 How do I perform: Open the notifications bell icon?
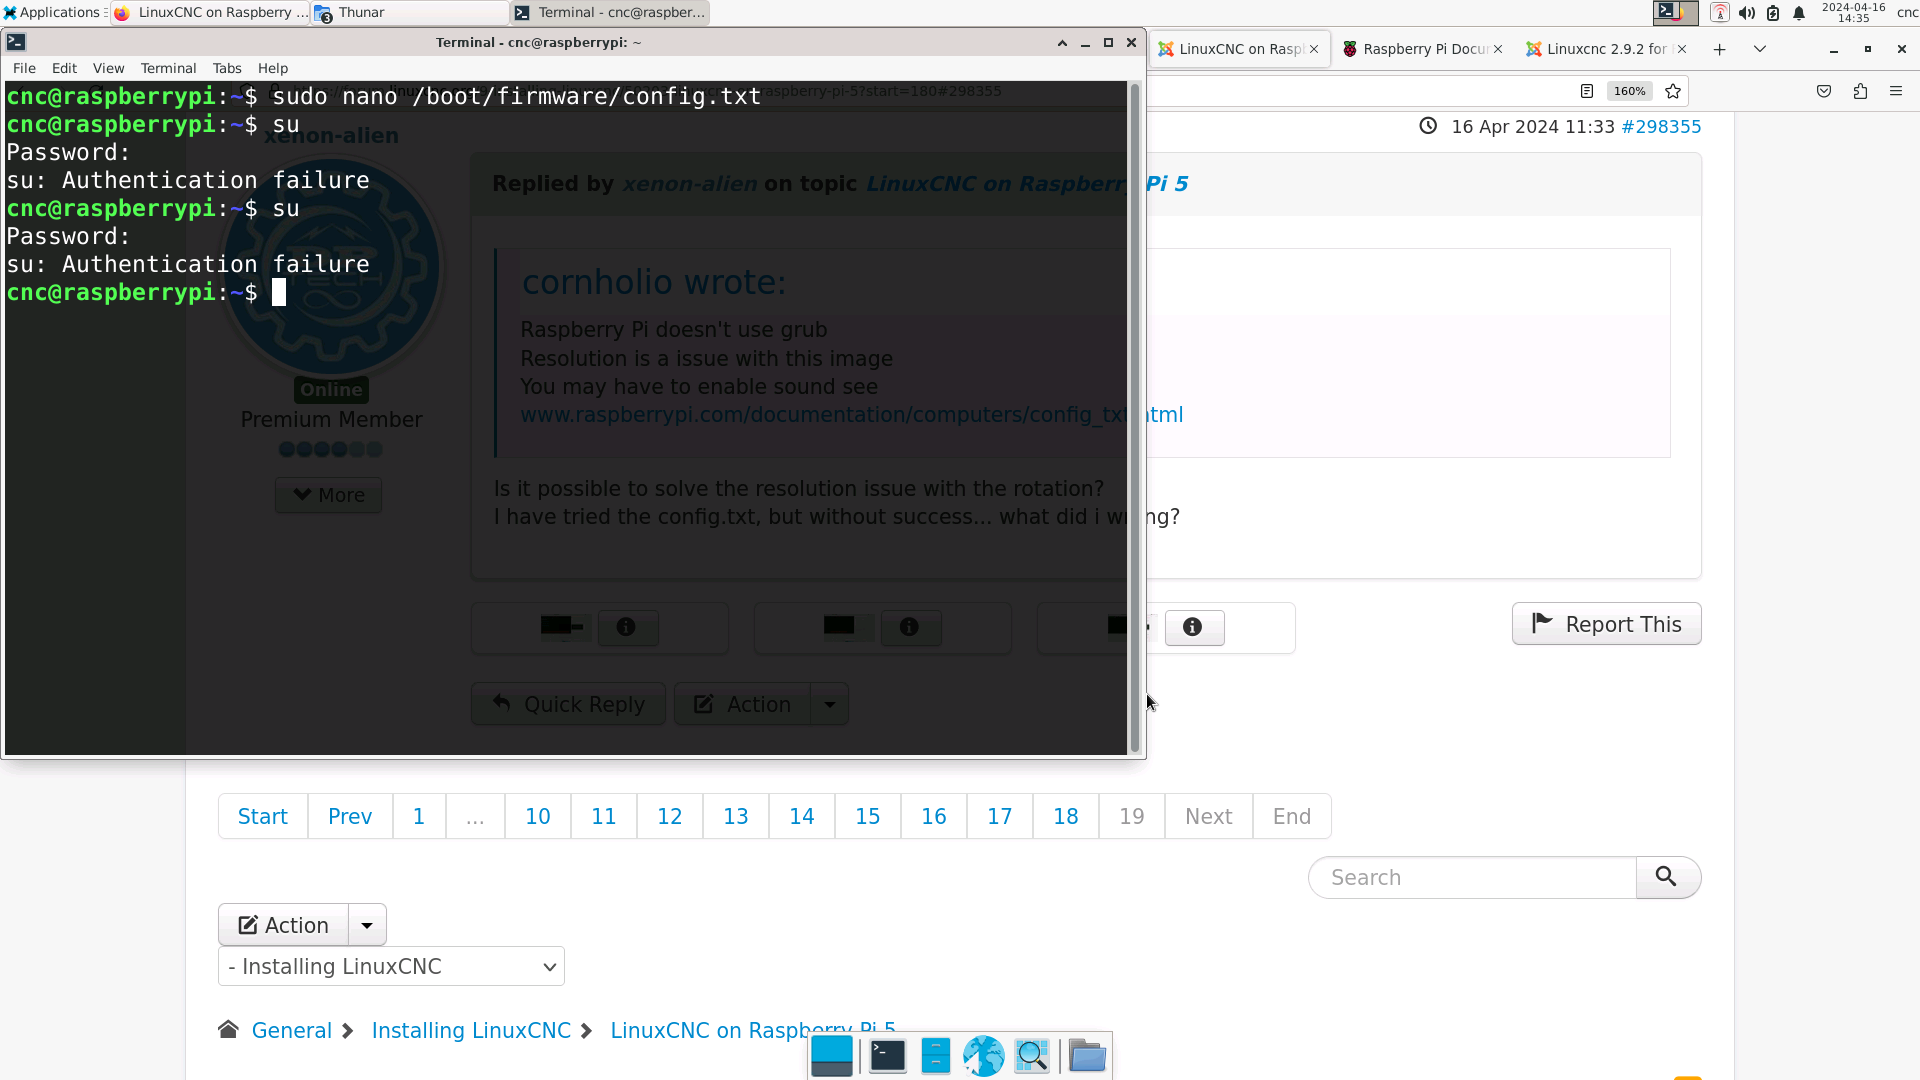point(1799,12)
